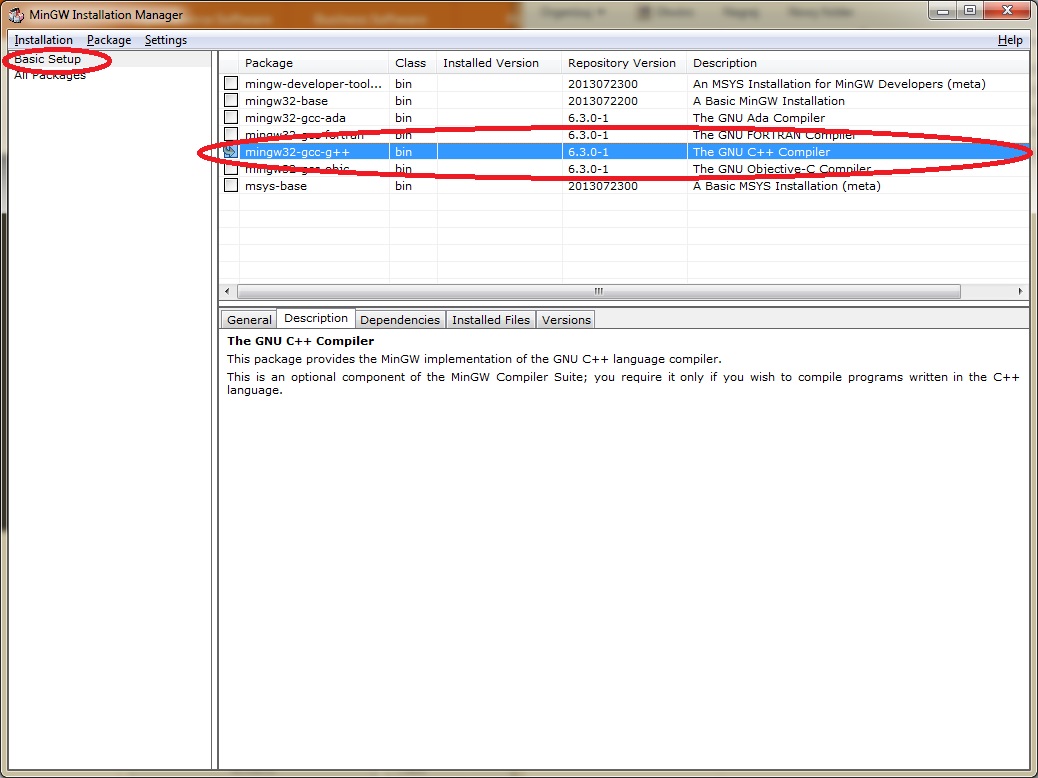The image size is (1038, 778).
Task: Select the mingw-developer-tool... package name
Action: click(313, 84)
